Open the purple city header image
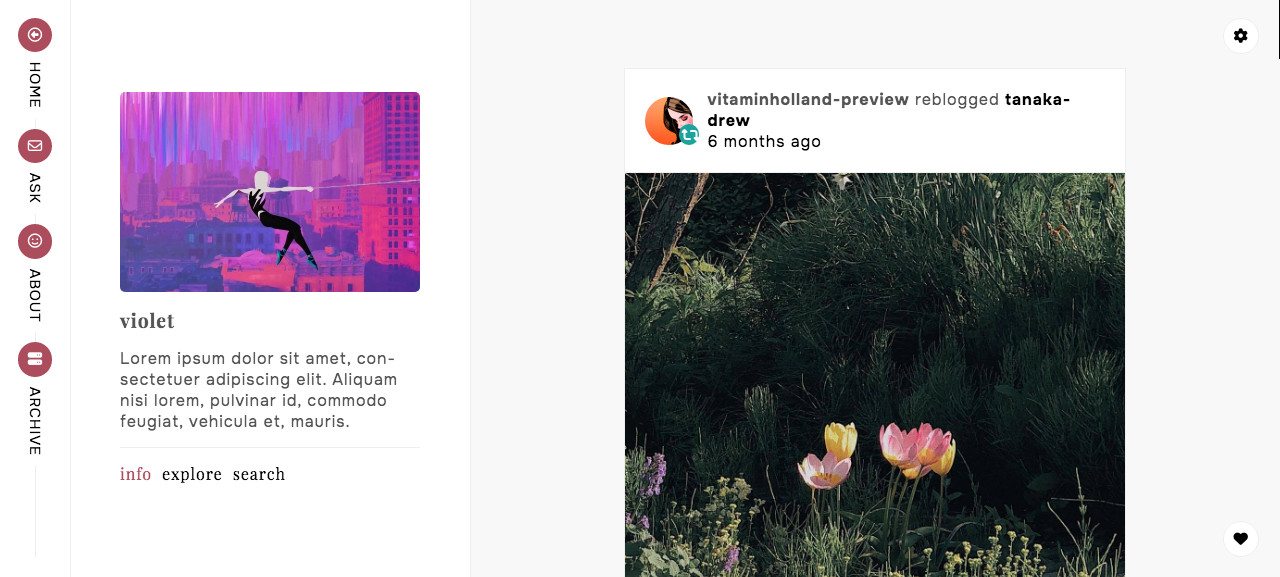The width and height of the screenshot is (1280, 577). pyautogui.click(x=270, y=192)
